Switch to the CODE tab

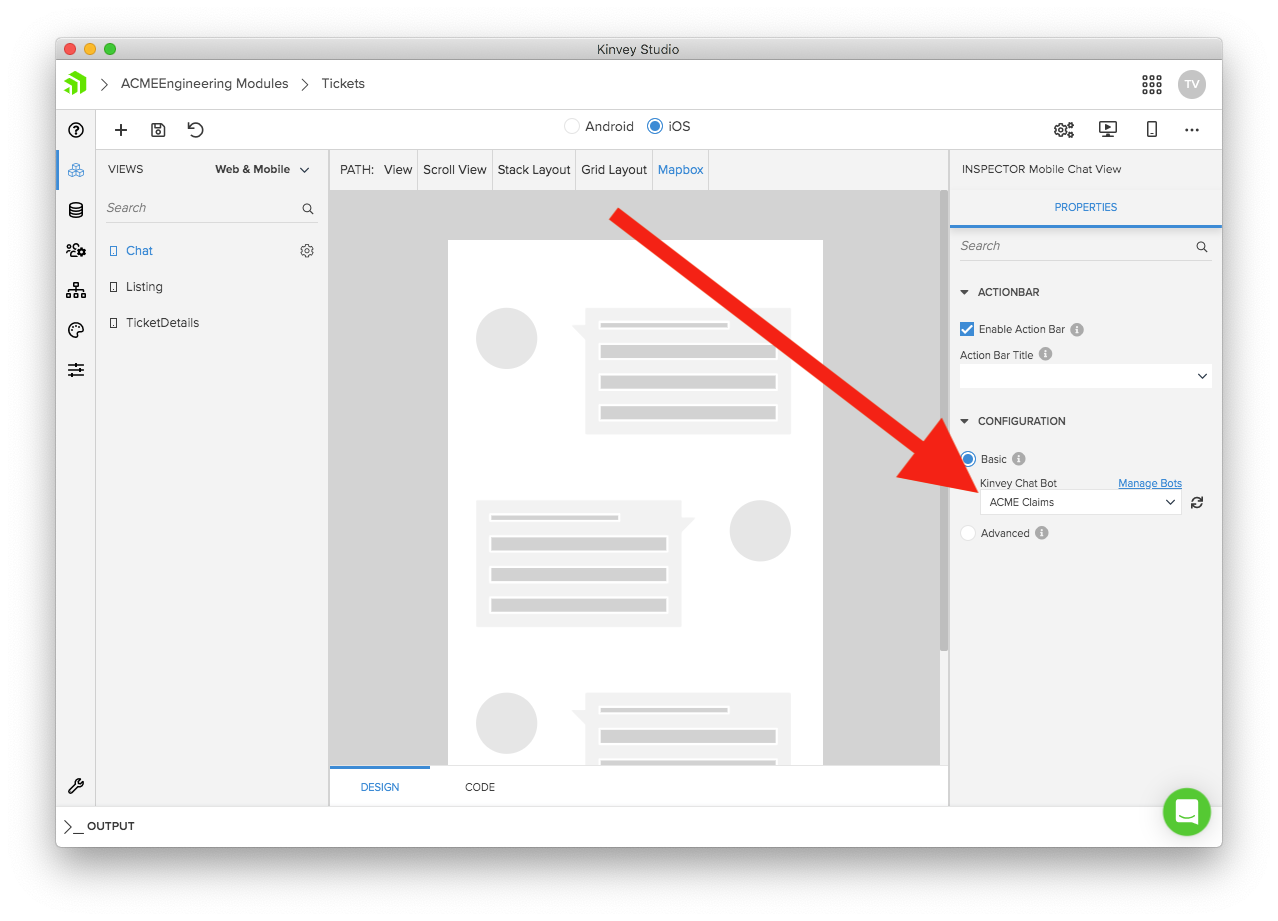tap(480, 787)
